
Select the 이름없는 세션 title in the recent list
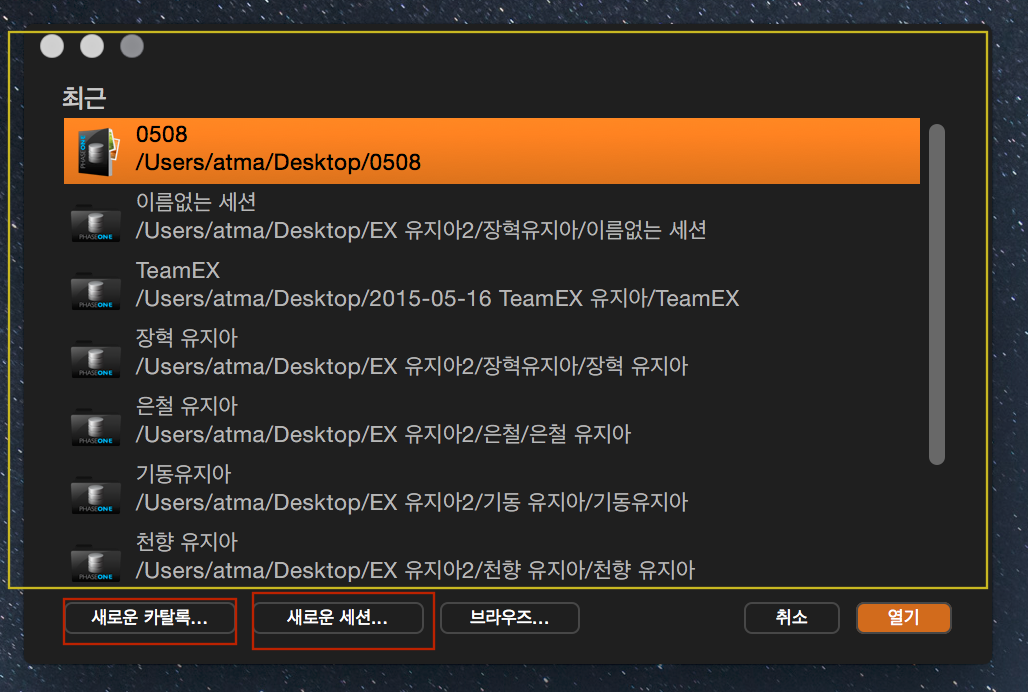pyautogui.click(x=196, y=202)
